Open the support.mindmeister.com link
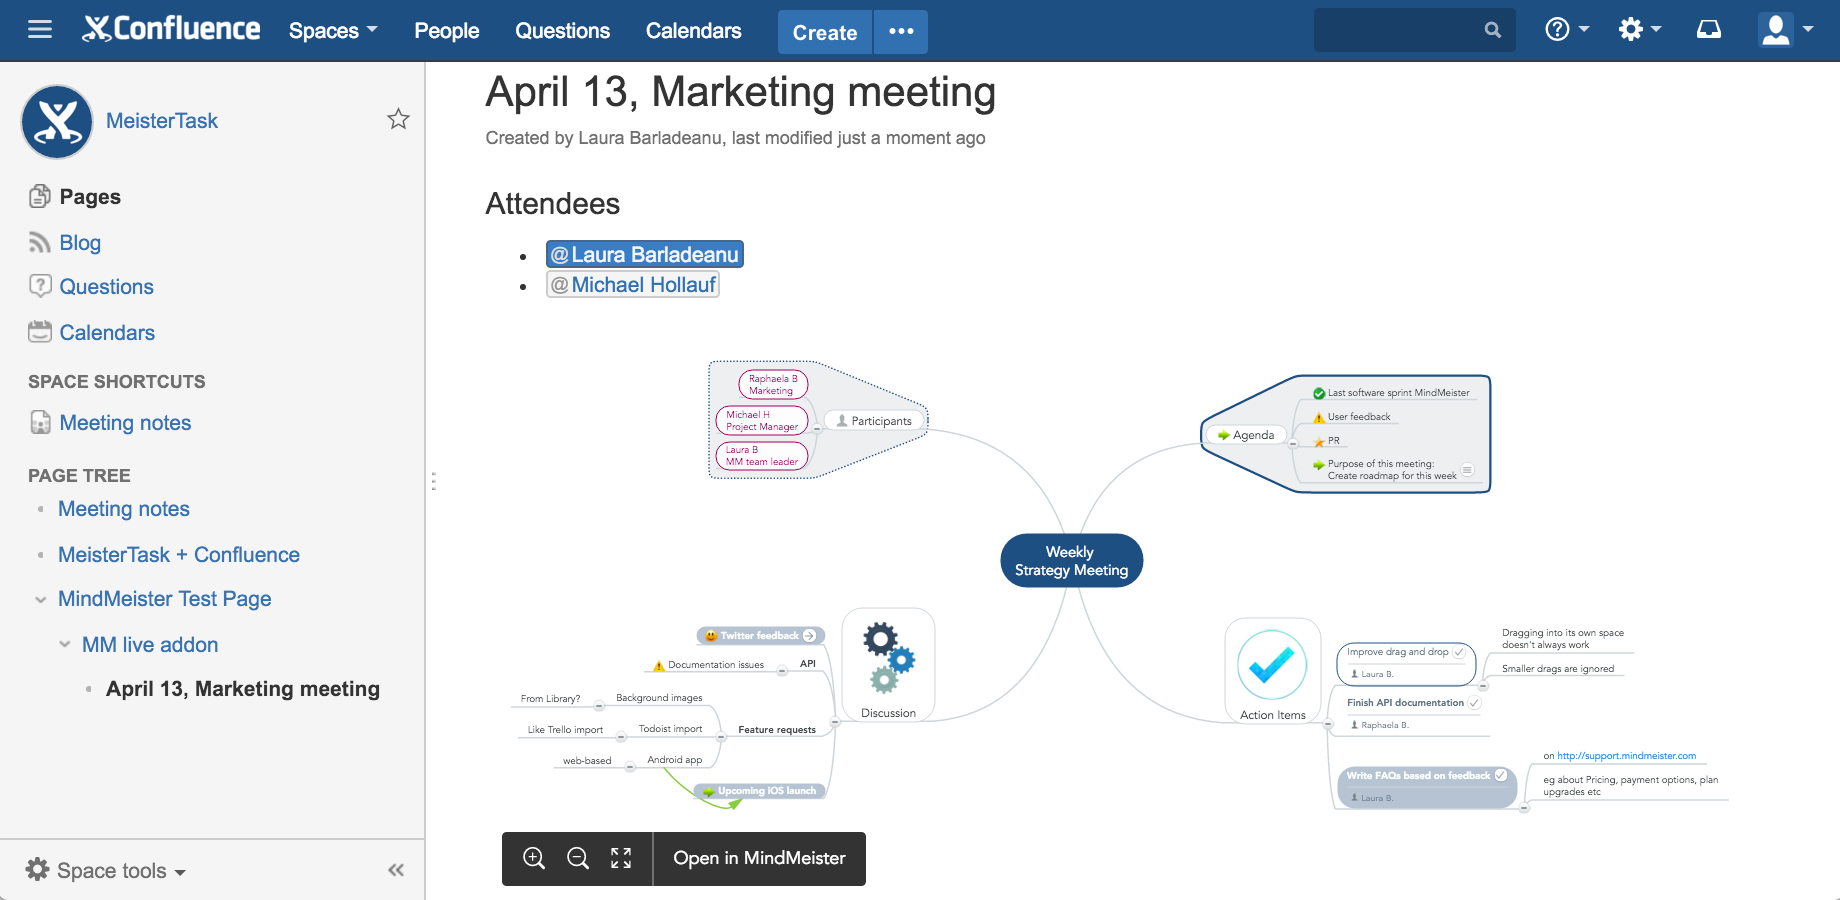The width and height of the screenshot is (1840, 900). pos(1626,756)
